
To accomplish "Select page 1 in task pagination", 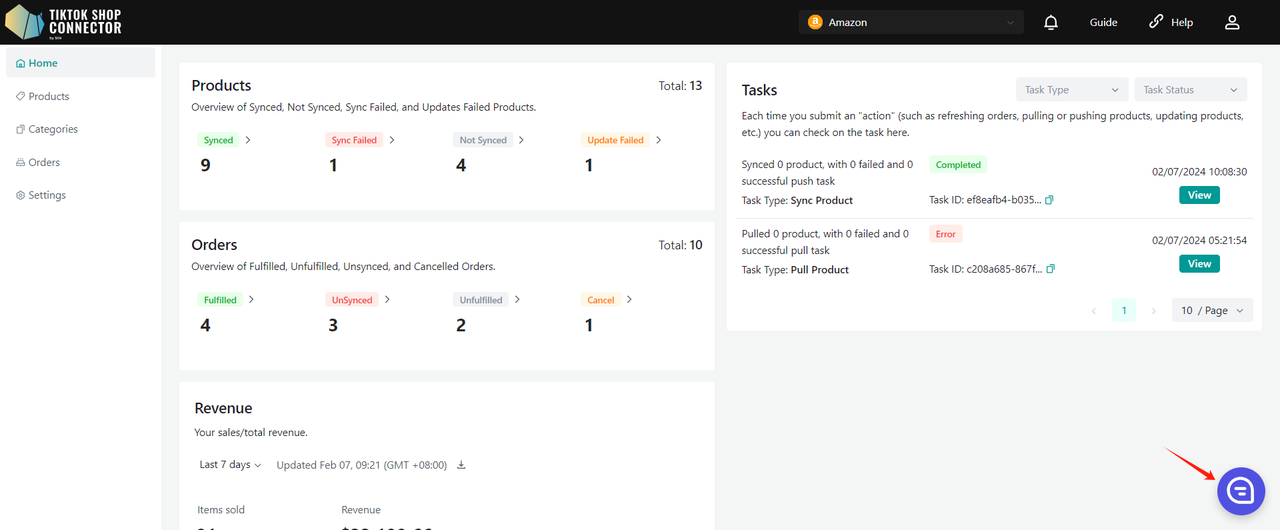I will pyautogui.click(x=1123, y=311).
